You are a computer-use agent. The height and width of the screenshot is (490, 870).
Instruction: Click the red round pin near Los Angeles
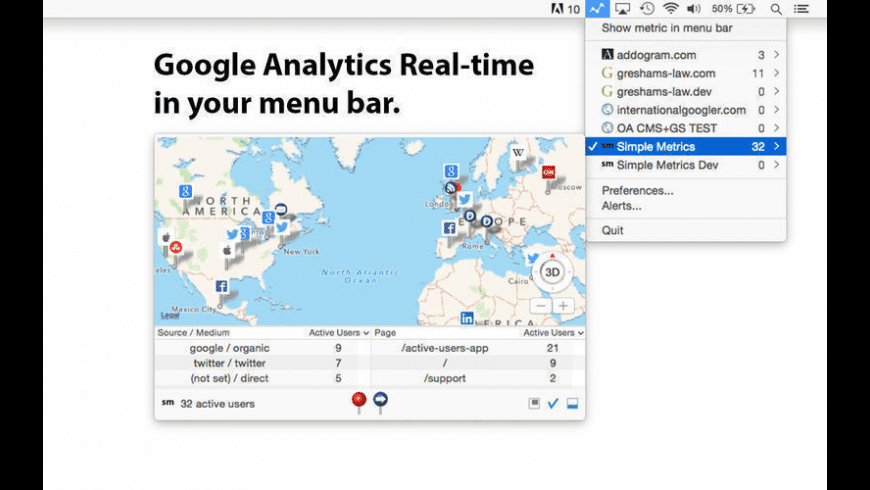(176, 247)
